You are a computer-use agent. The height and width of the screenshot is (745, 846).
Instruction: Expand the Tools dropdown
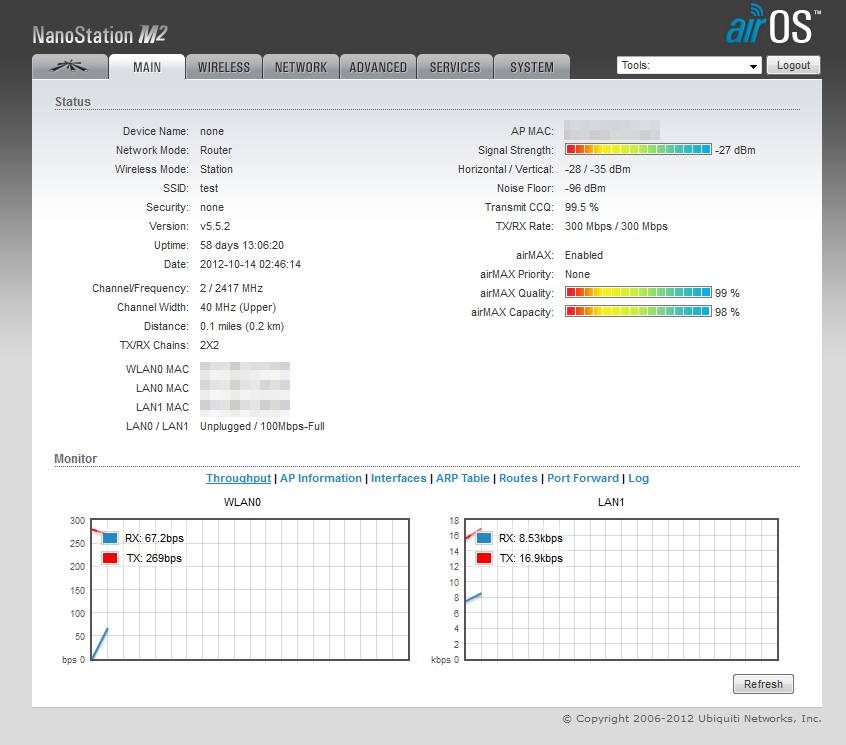coord(689,65)
